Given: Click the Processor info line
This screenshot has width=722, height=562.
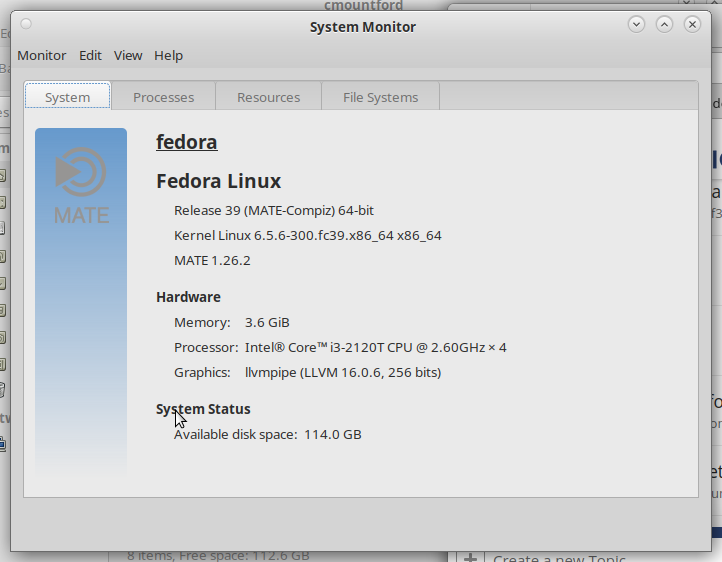Looking at the screenshot, I should coord(340,348).
